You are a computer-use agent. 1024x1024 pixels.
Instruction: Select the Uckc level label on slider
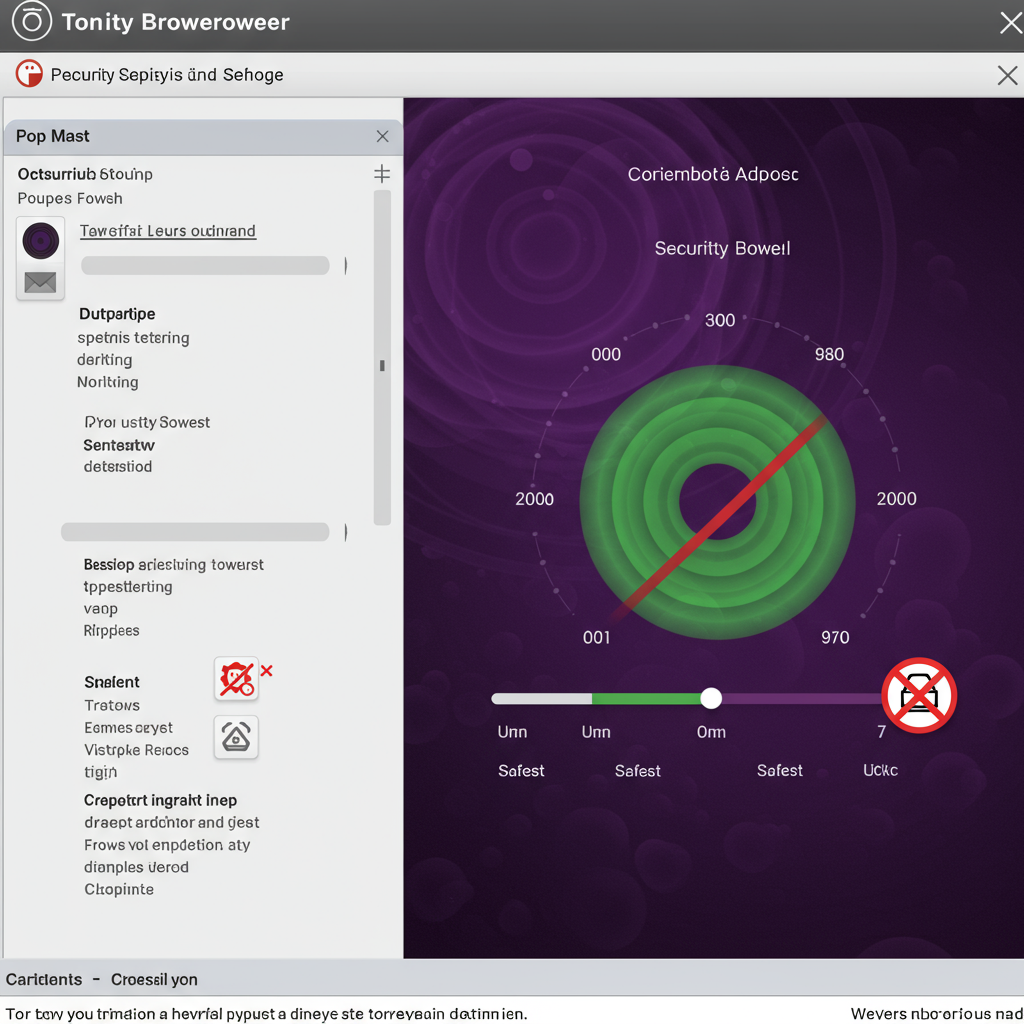pos(880,770)
